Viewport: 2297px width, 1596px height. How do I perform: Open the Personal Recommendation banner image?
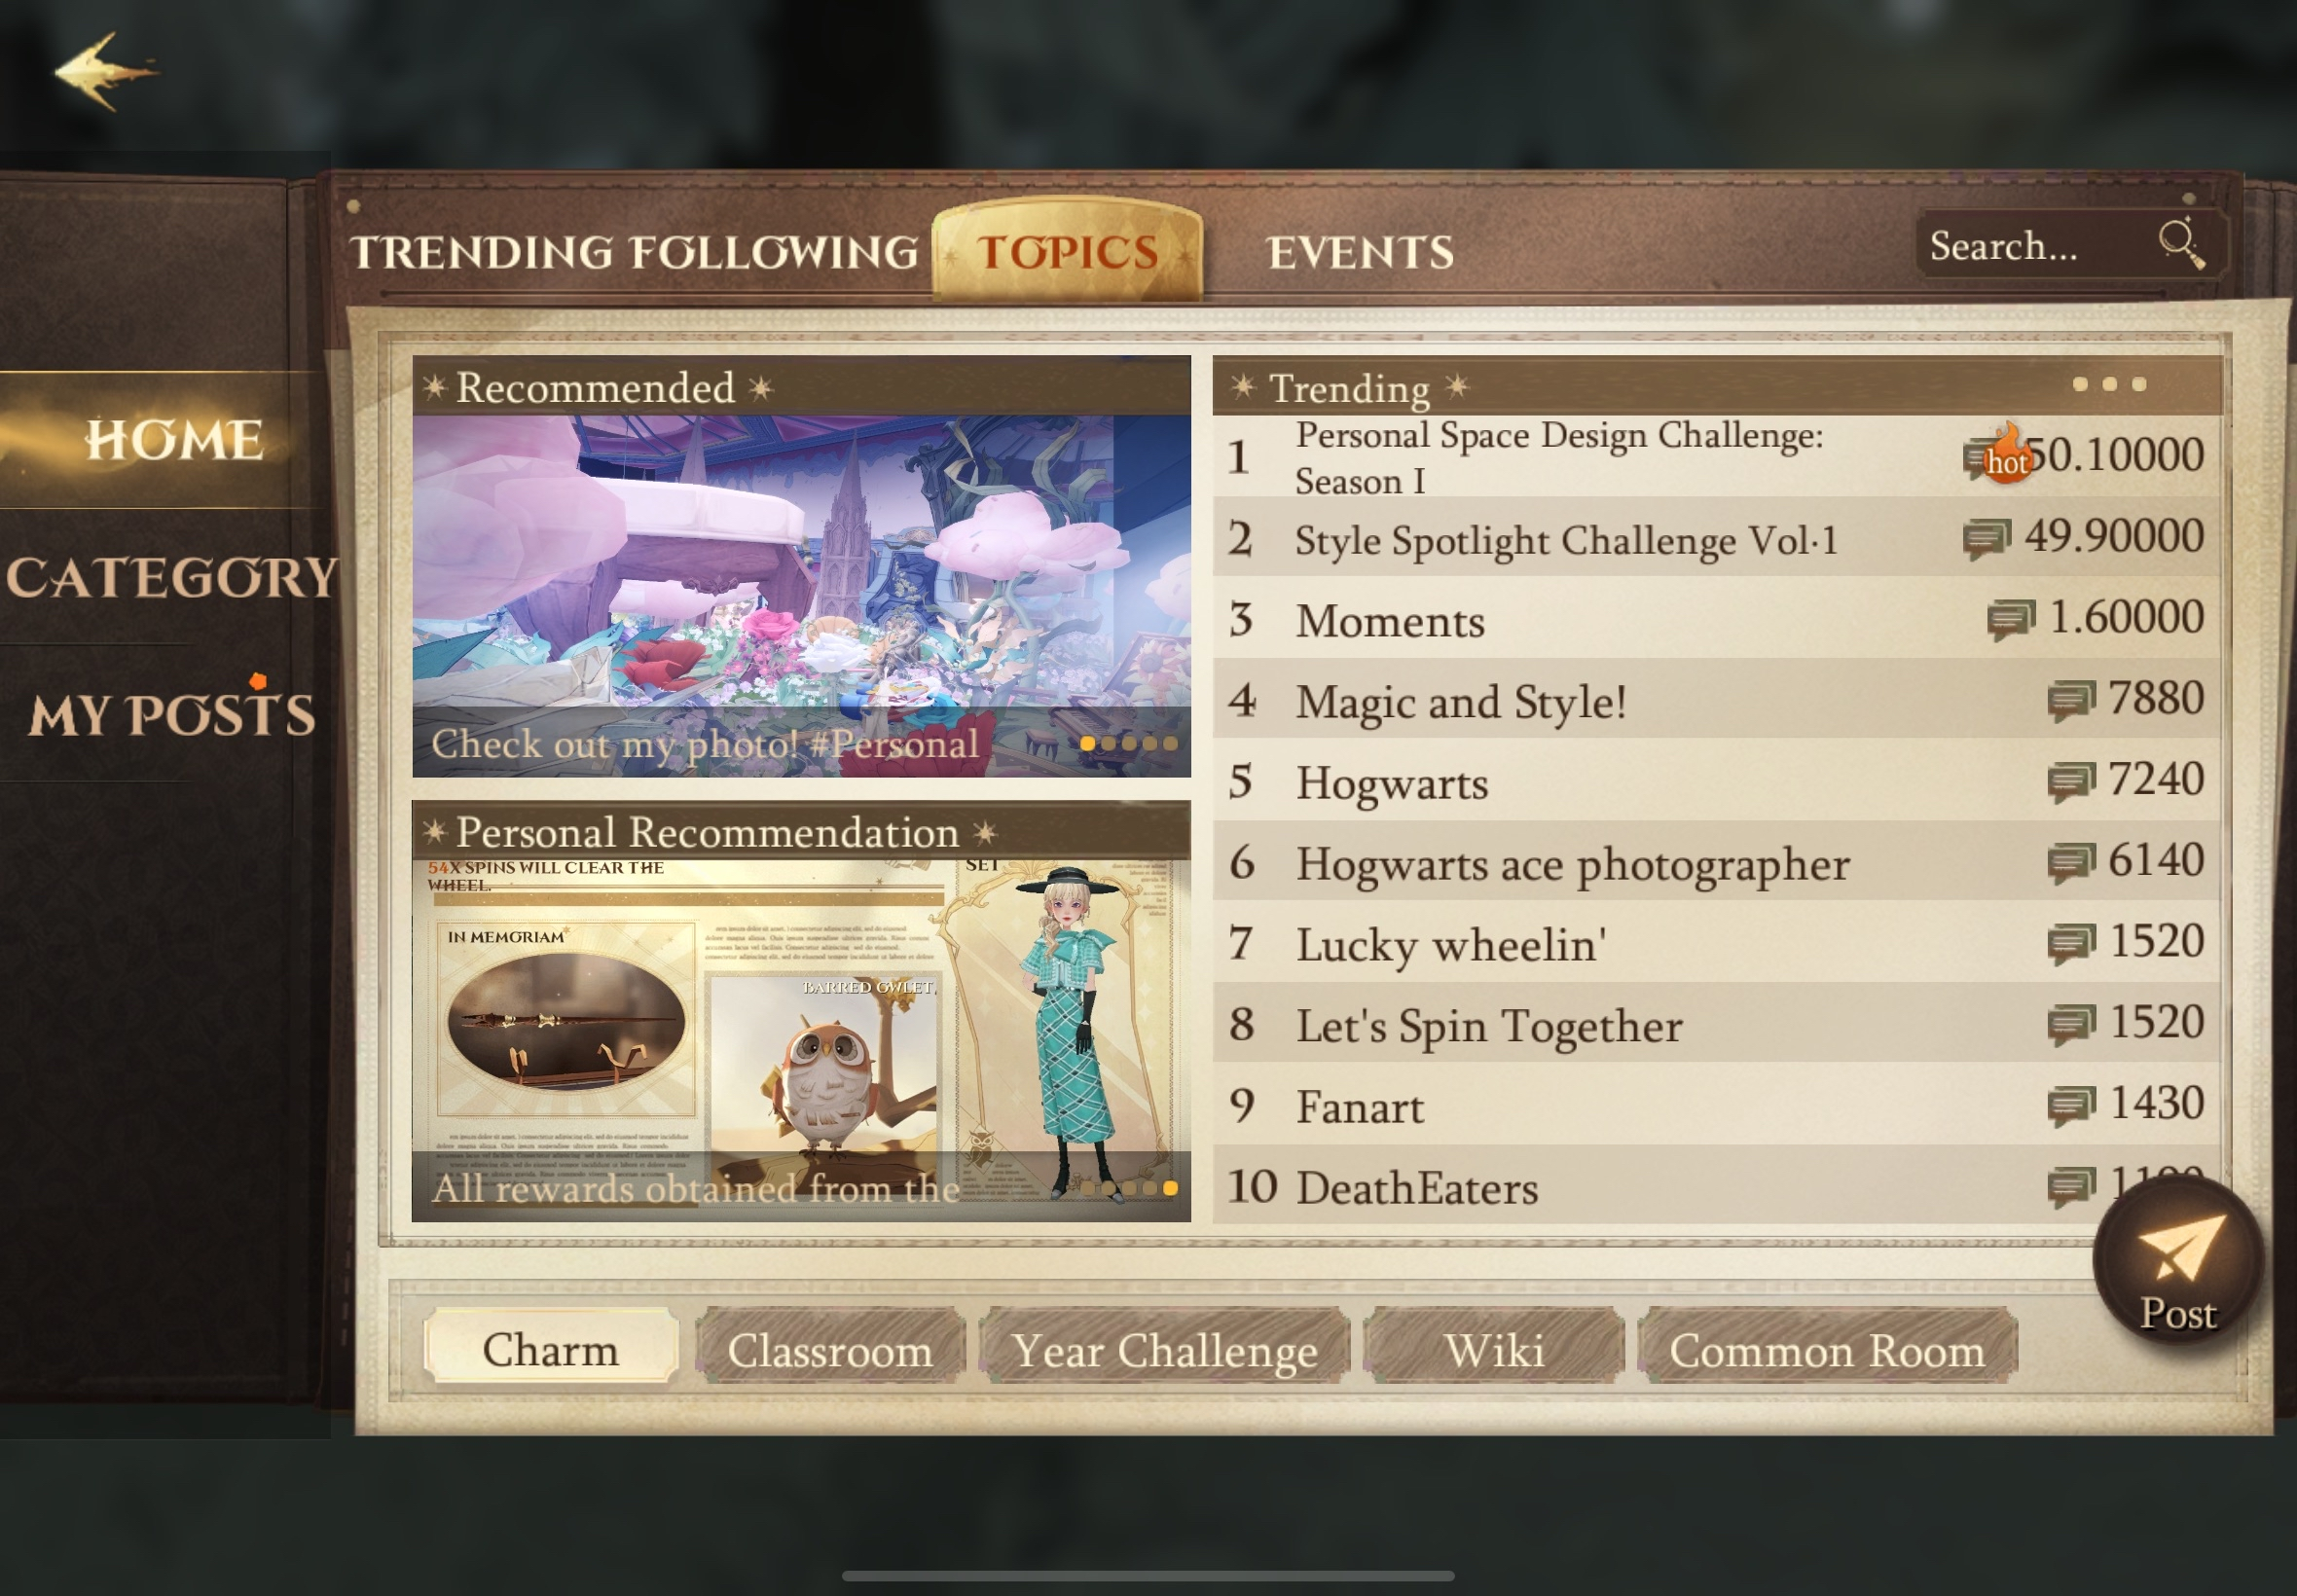click(x=801, y=1038)
